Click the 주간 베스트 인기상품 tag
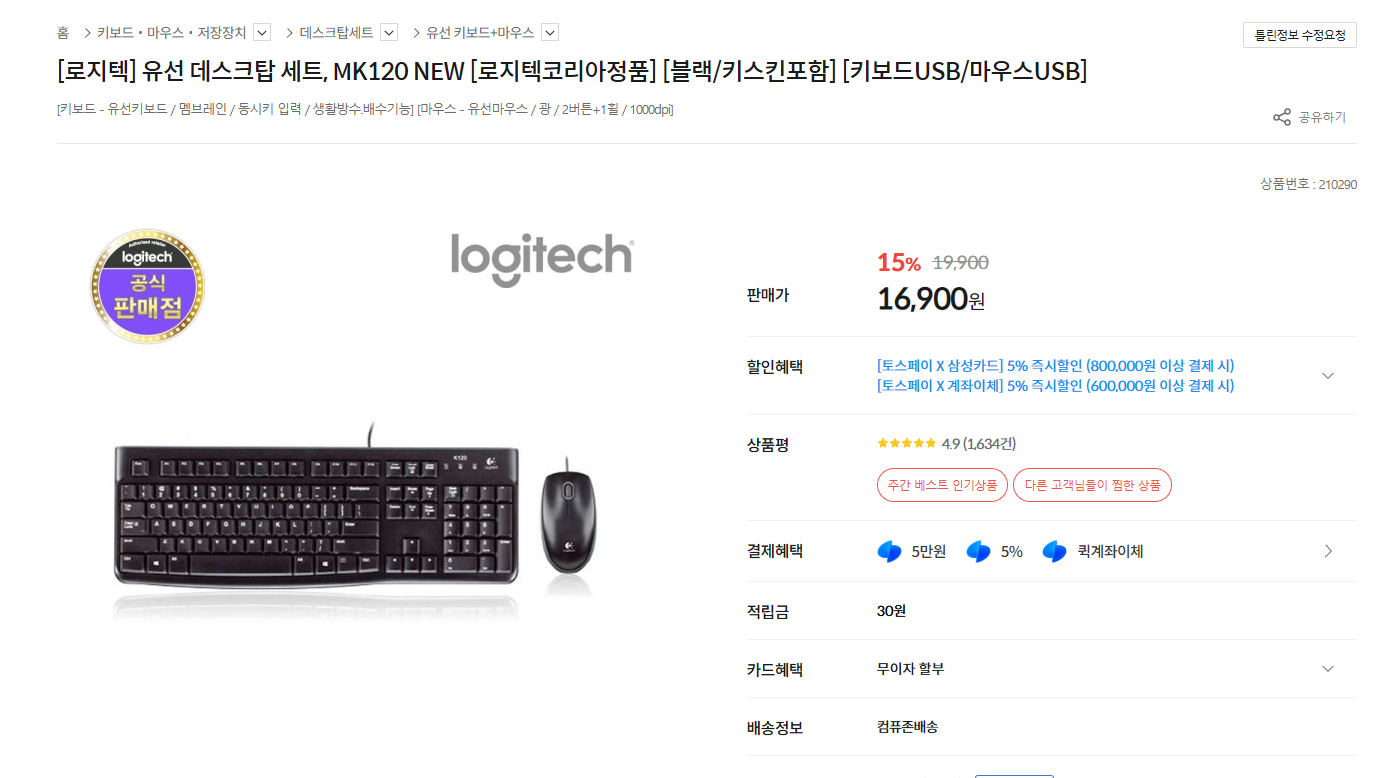1398x778 pixels. (942, 485)
